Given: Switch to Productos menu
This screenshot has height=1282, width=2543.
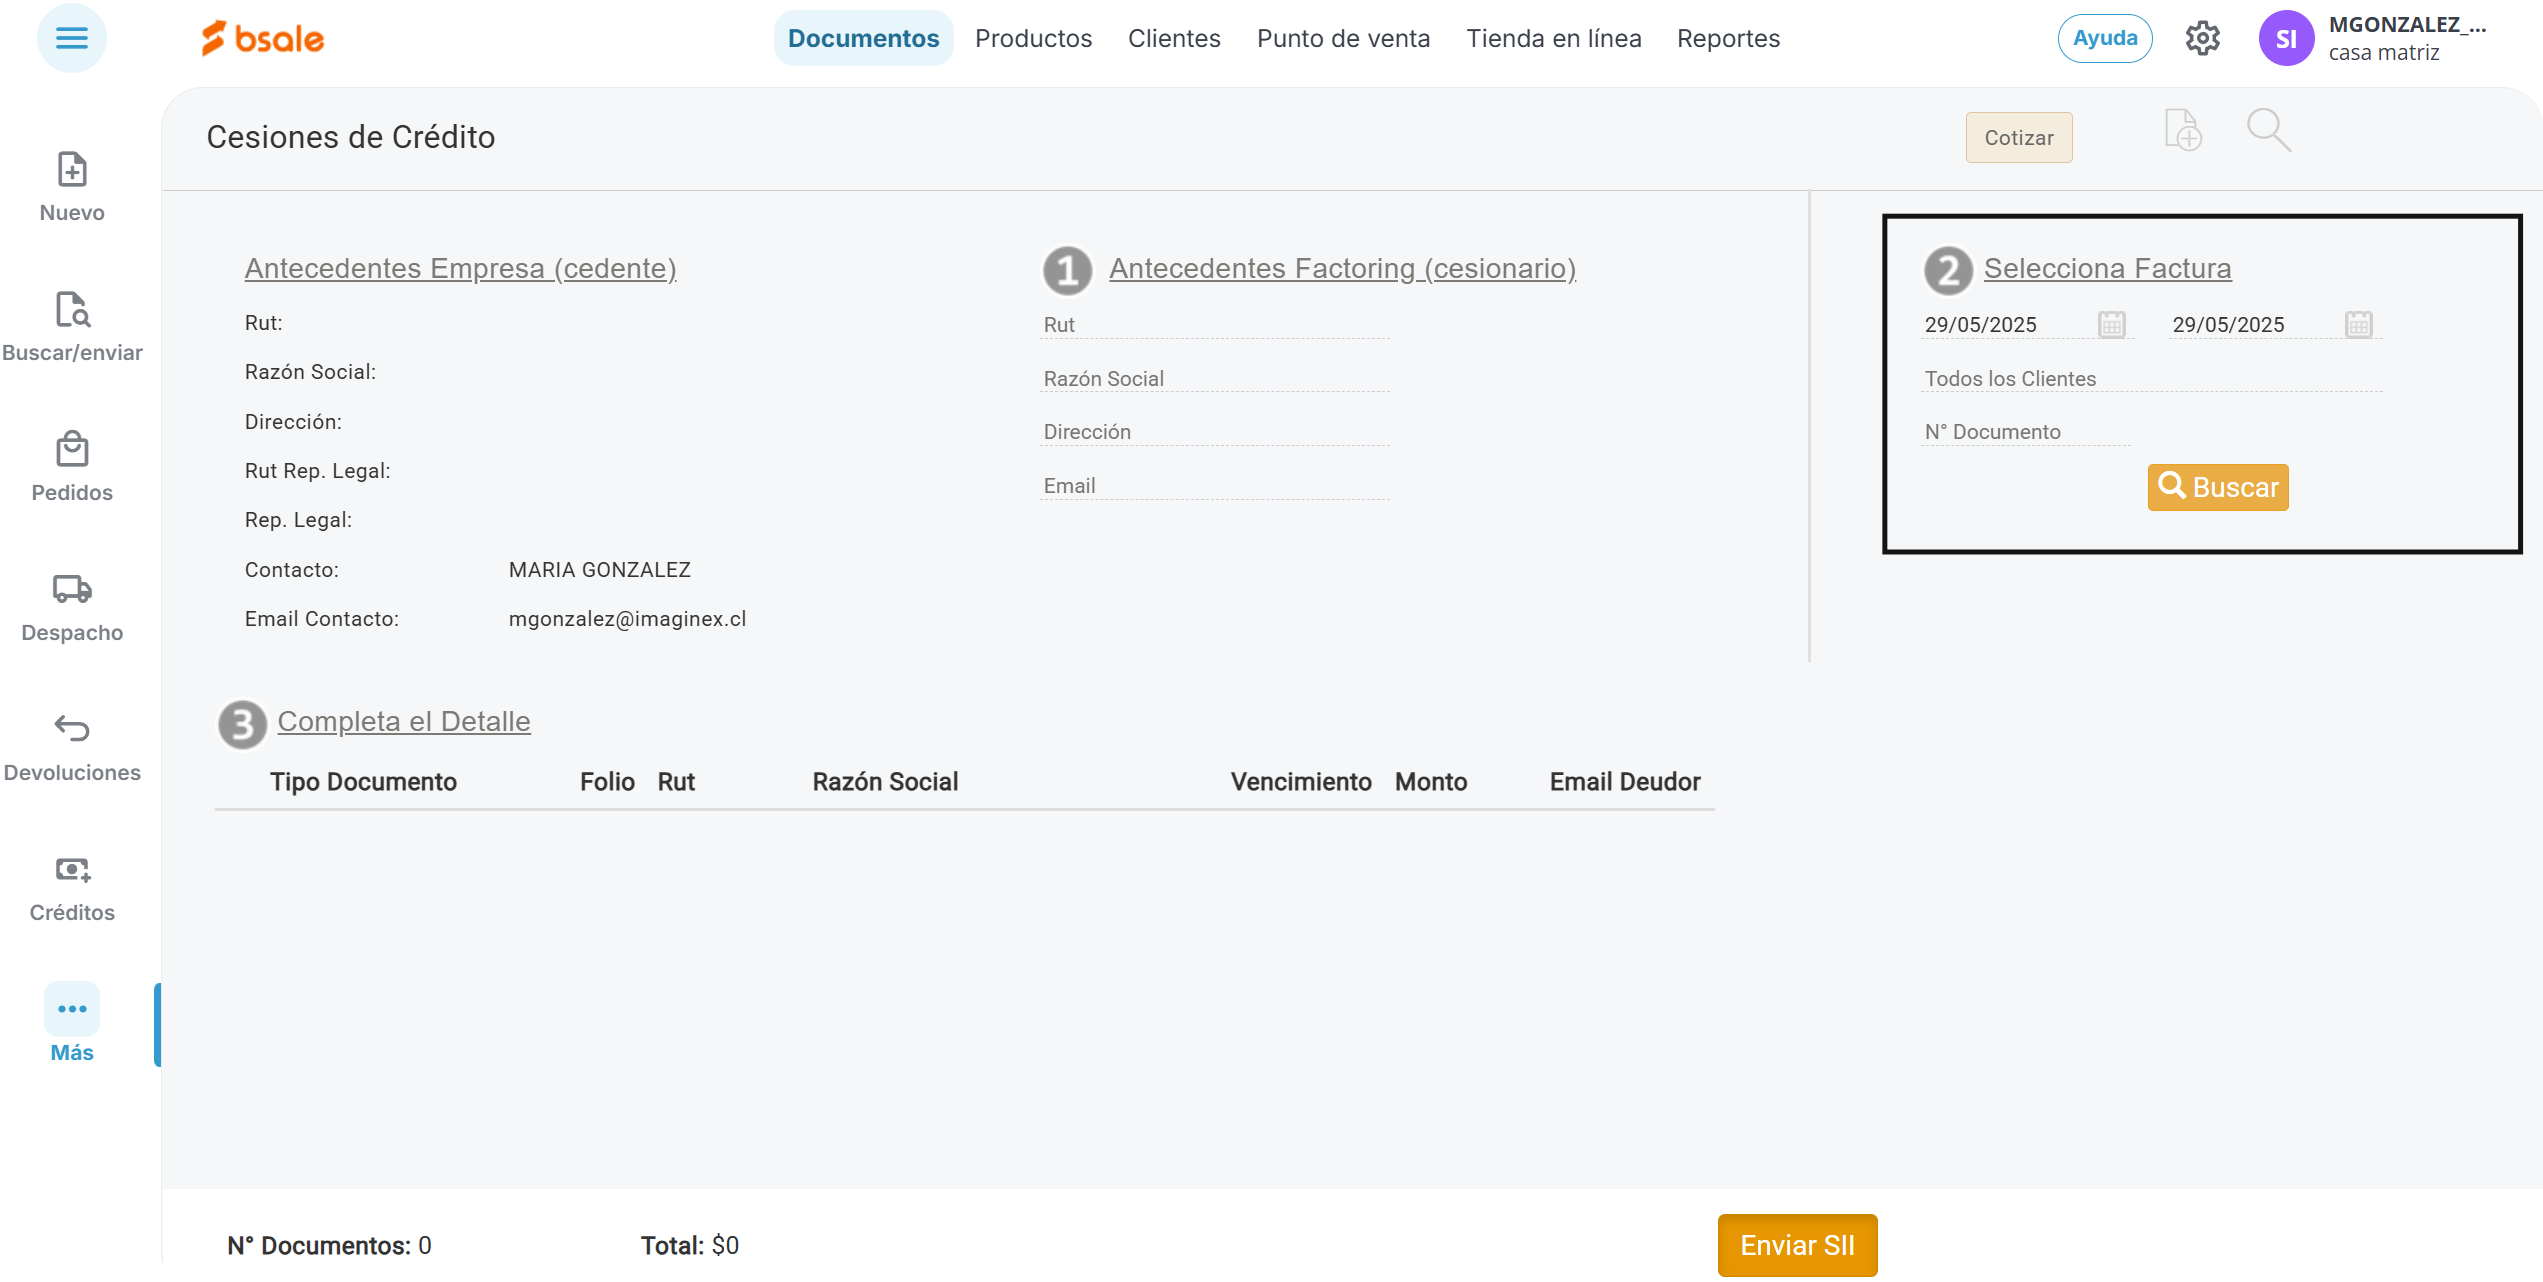Looking at the screenshot, I should click(1033, 39).
